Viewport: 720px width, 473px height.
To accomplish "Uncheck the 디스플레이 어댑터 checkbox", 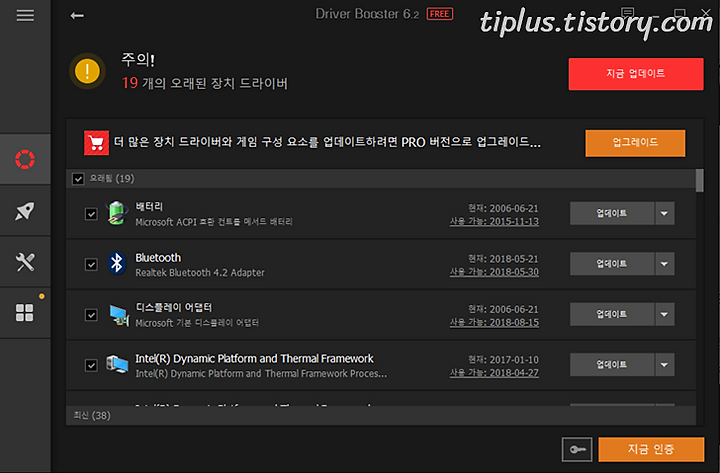I will click(91, 315).
